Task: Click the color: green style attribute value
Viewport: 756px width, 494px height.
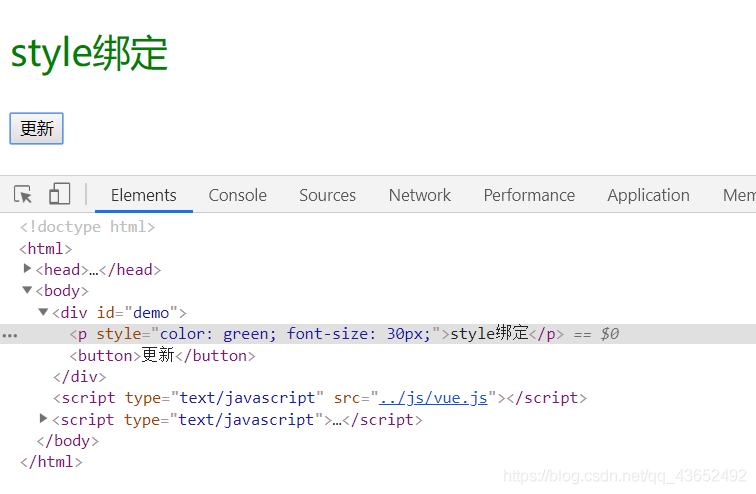Action: tap(218, 334)
